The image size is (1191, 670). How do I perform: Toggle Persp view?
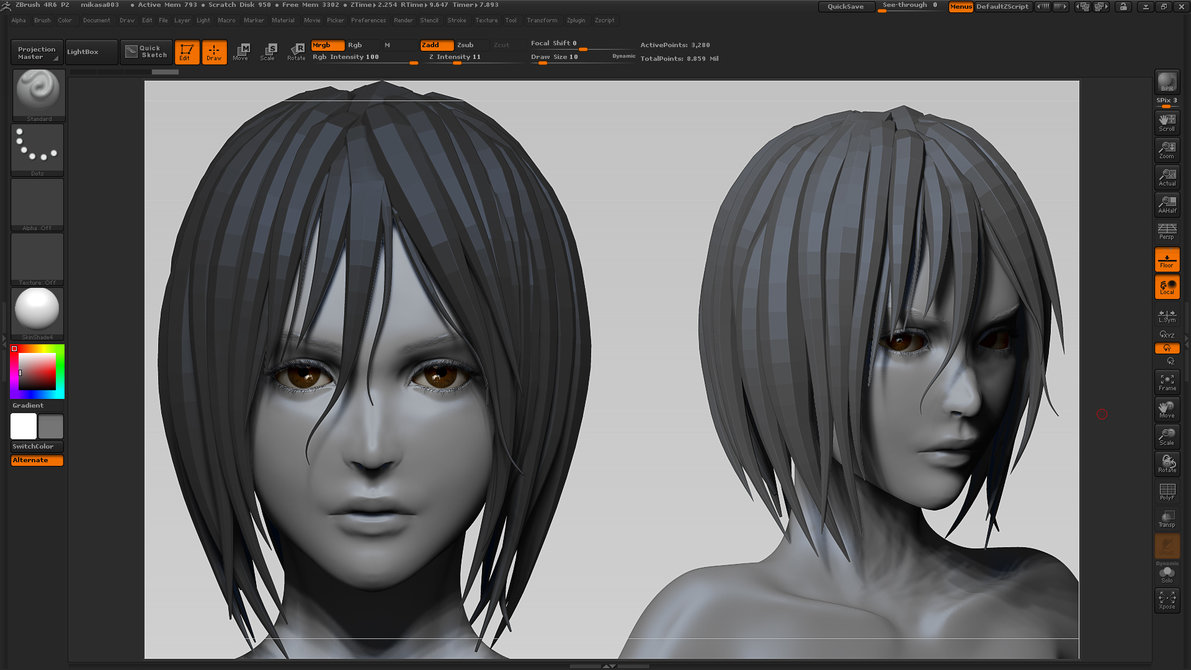click(1166, 231)
